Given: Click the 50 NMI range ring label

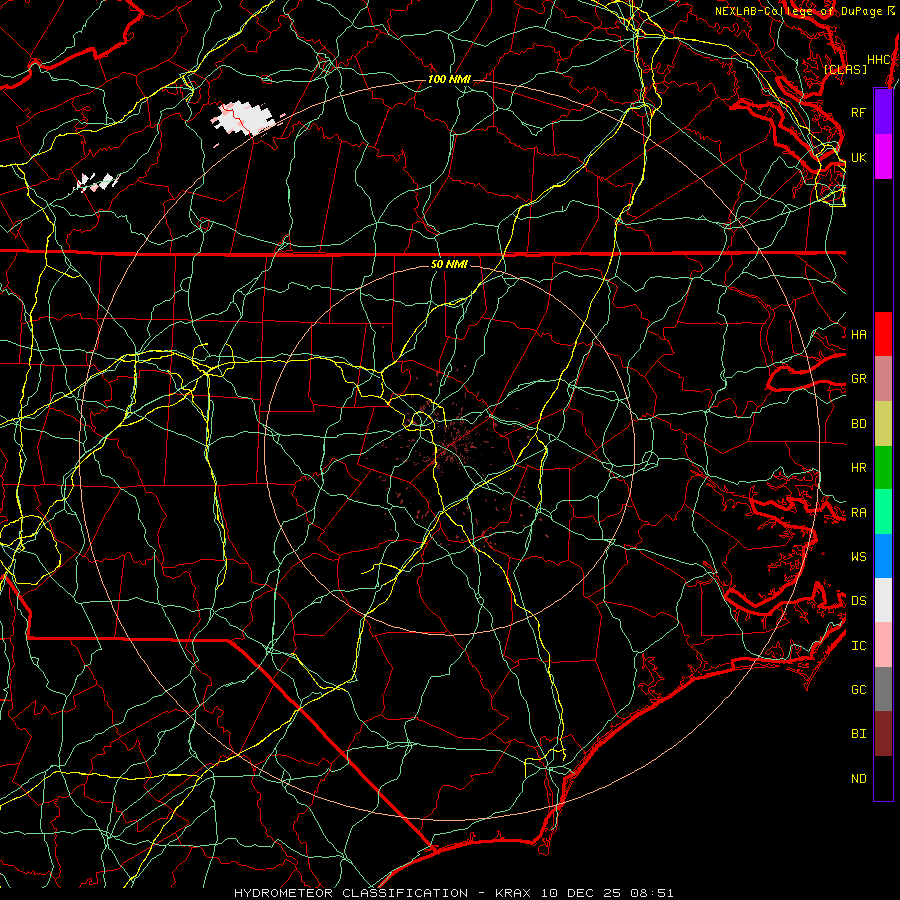Looking at the screenshot, I should click(x=449, y=265).
